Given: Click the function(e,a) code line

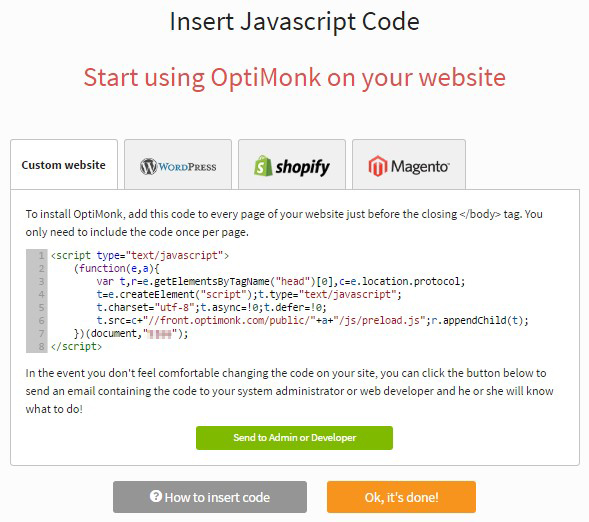Looking at the screenshot, I should [117, 269].
